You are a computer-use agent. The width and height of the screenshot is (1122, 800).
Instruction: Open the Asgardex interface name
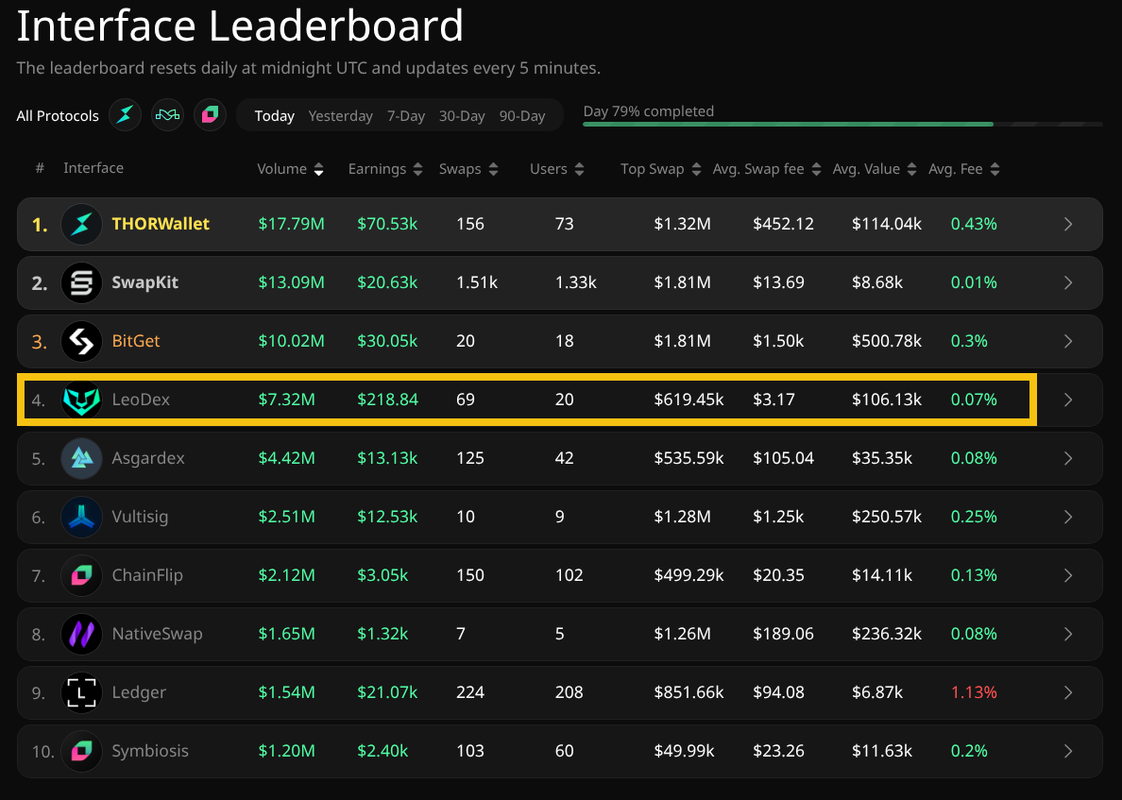click(148, 459)
